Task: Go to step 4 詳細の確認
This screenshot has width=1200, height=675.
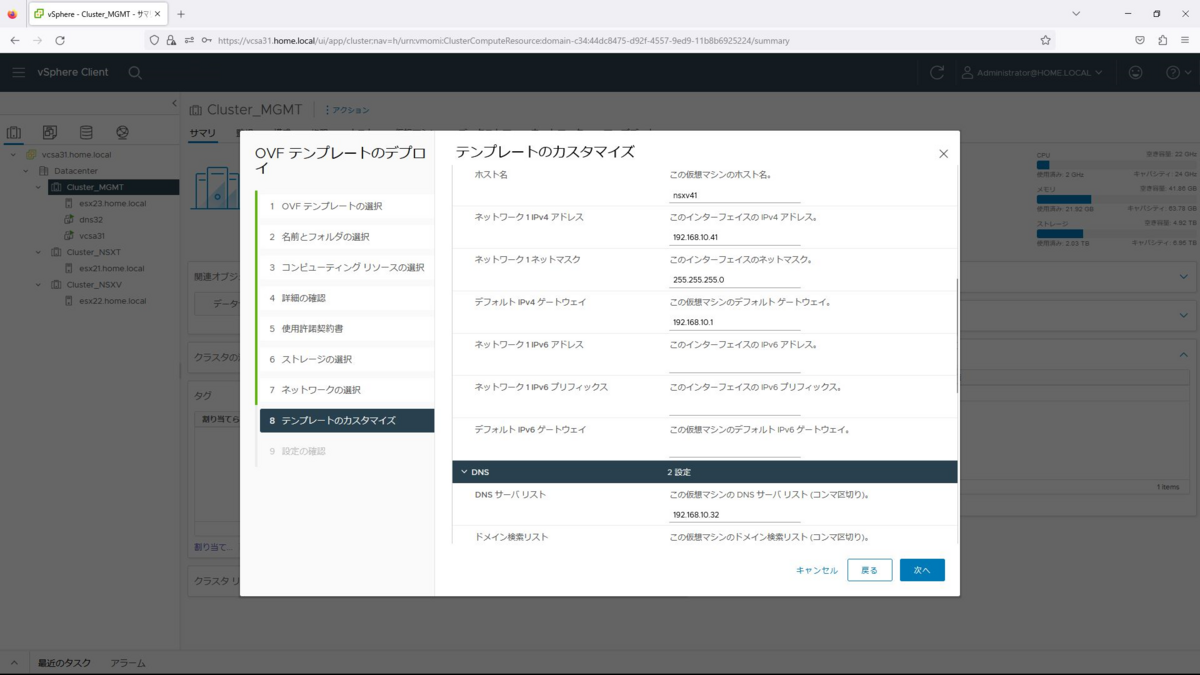Action: tap(345, 298)
